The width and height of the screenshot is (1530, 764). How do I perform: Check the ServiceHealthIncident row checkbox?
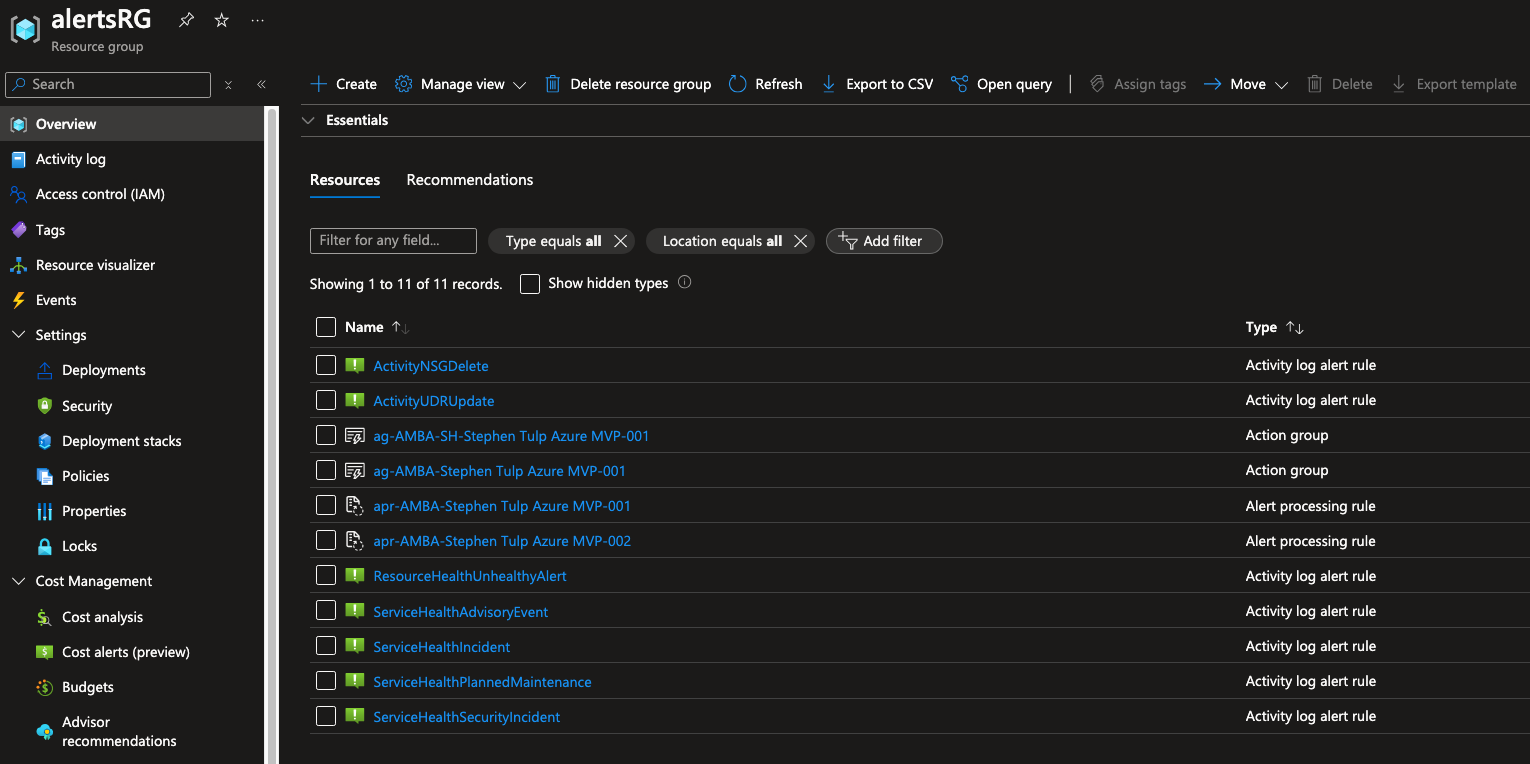(x=326, y=646)
